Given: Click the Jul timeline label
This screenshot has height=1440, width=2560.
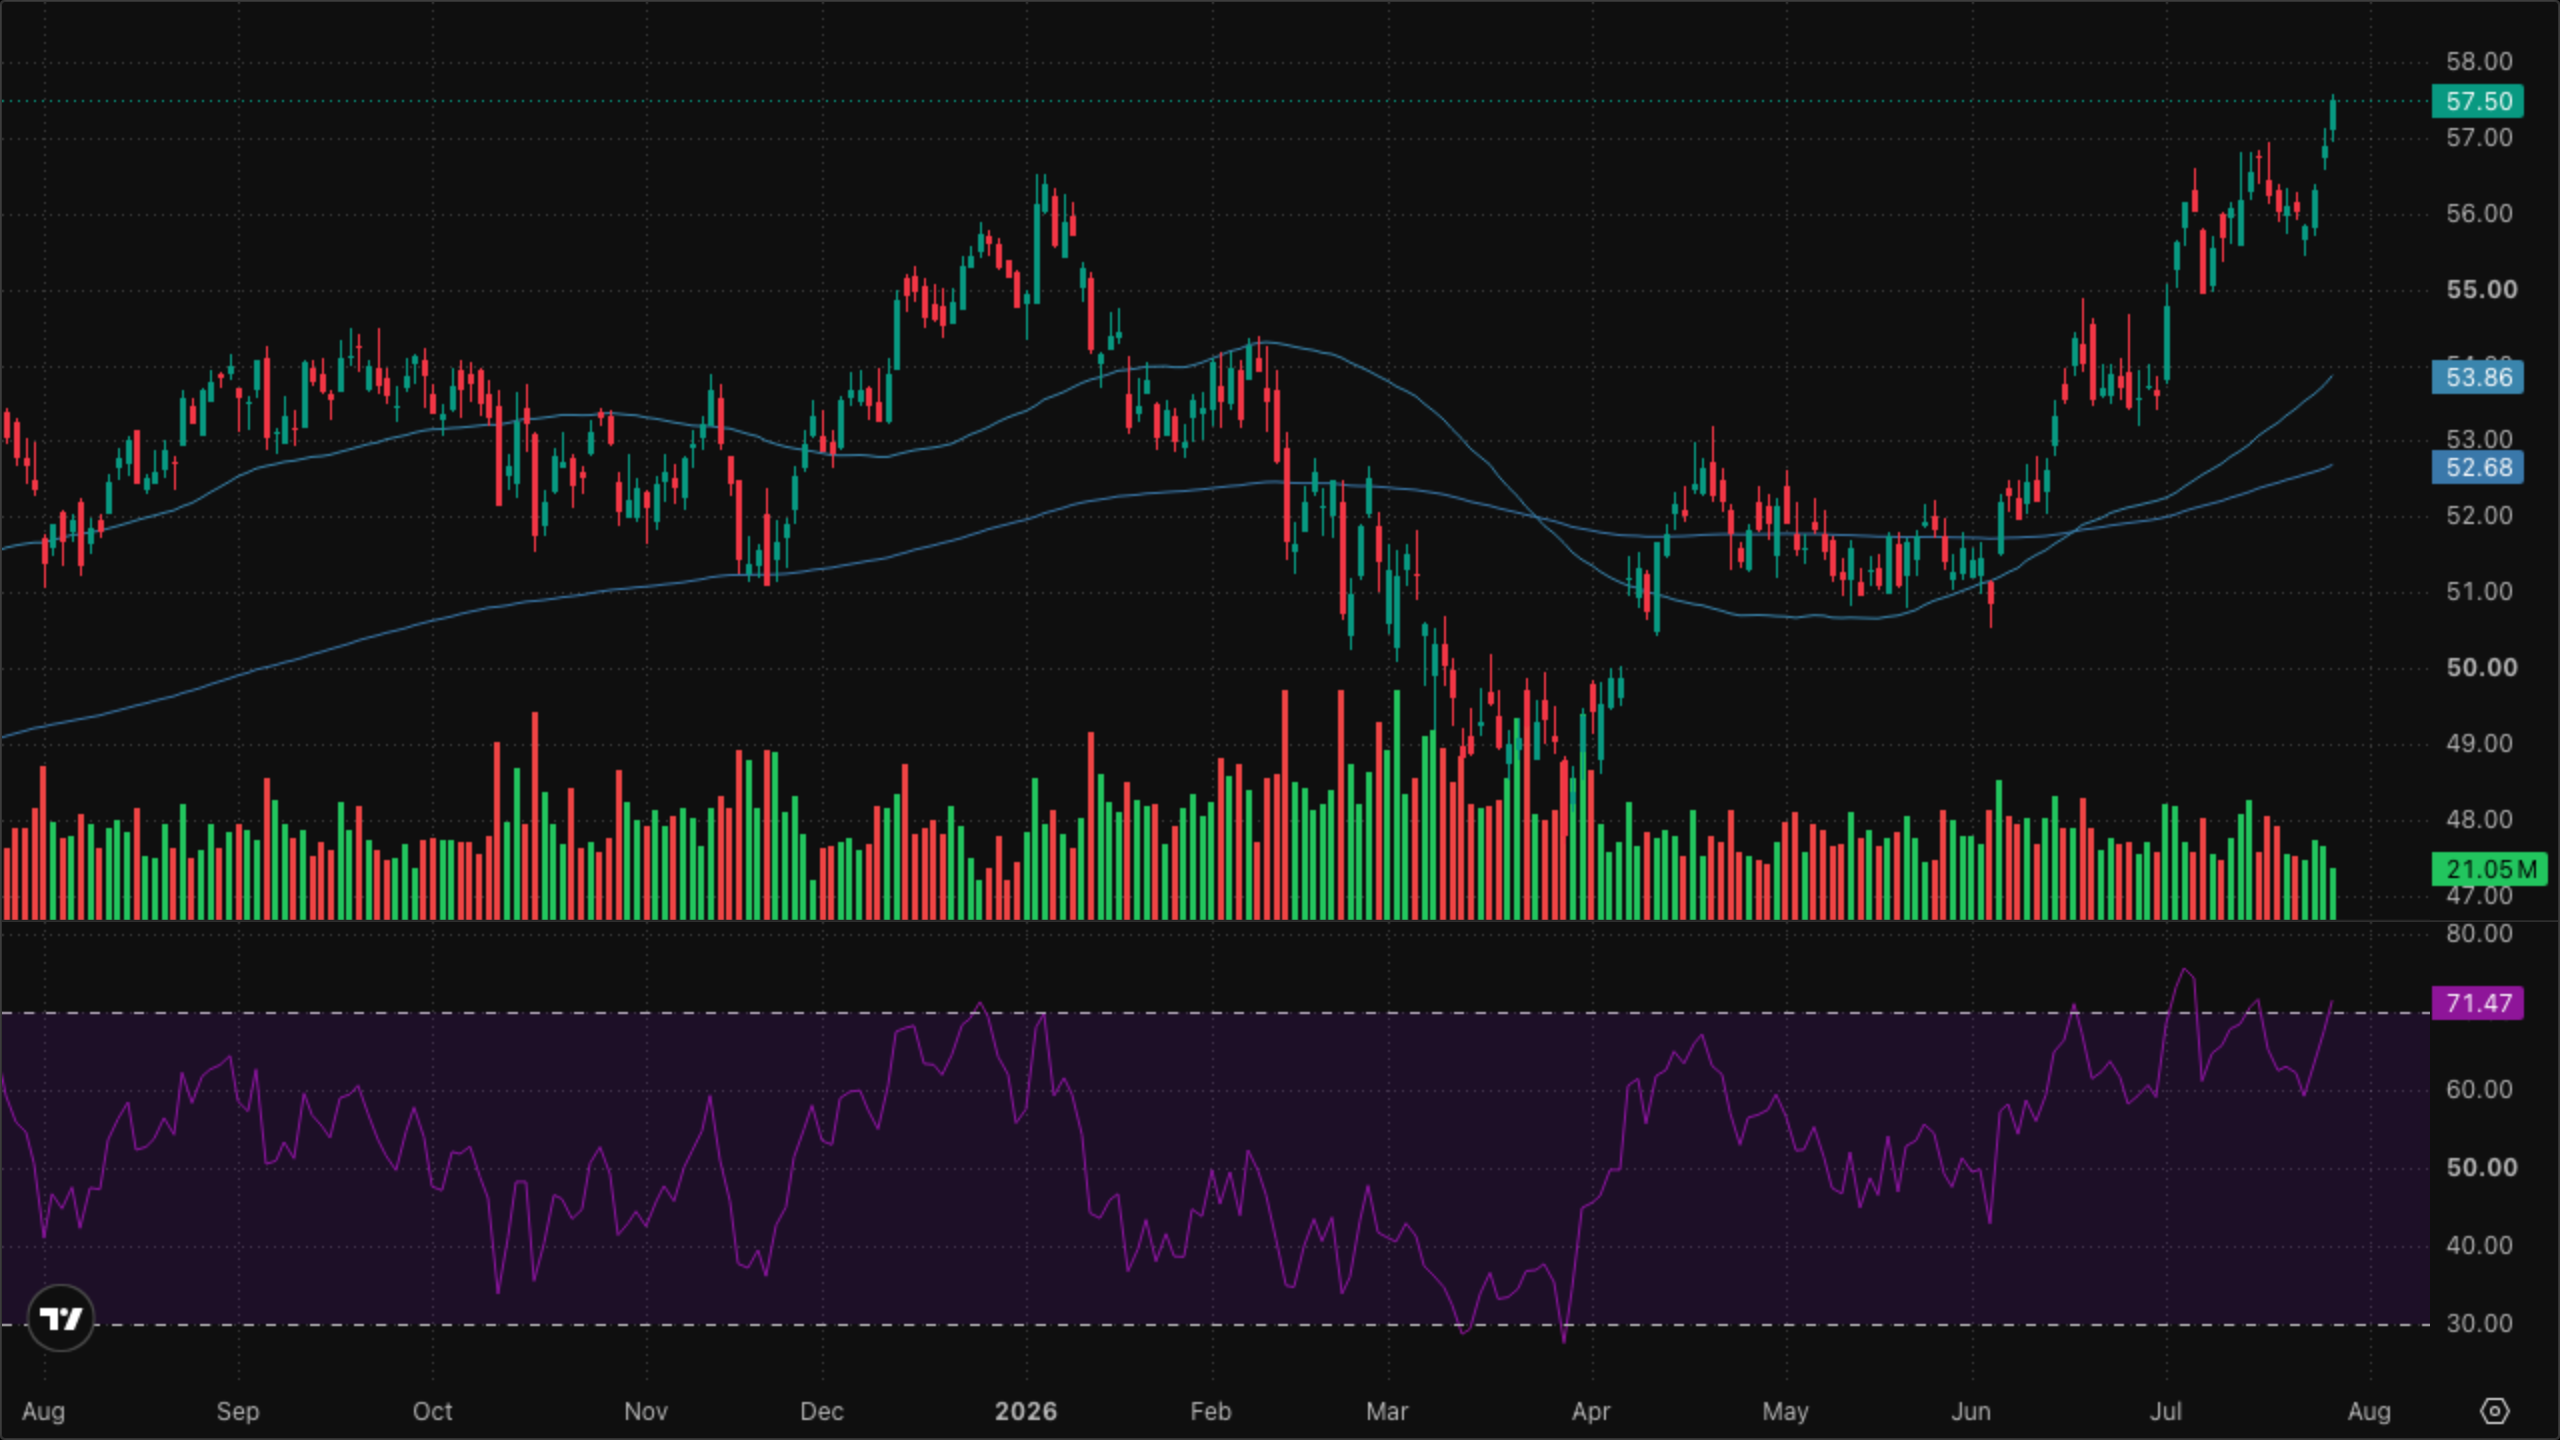Looking at the screenshot, I should (2166, 1411).
